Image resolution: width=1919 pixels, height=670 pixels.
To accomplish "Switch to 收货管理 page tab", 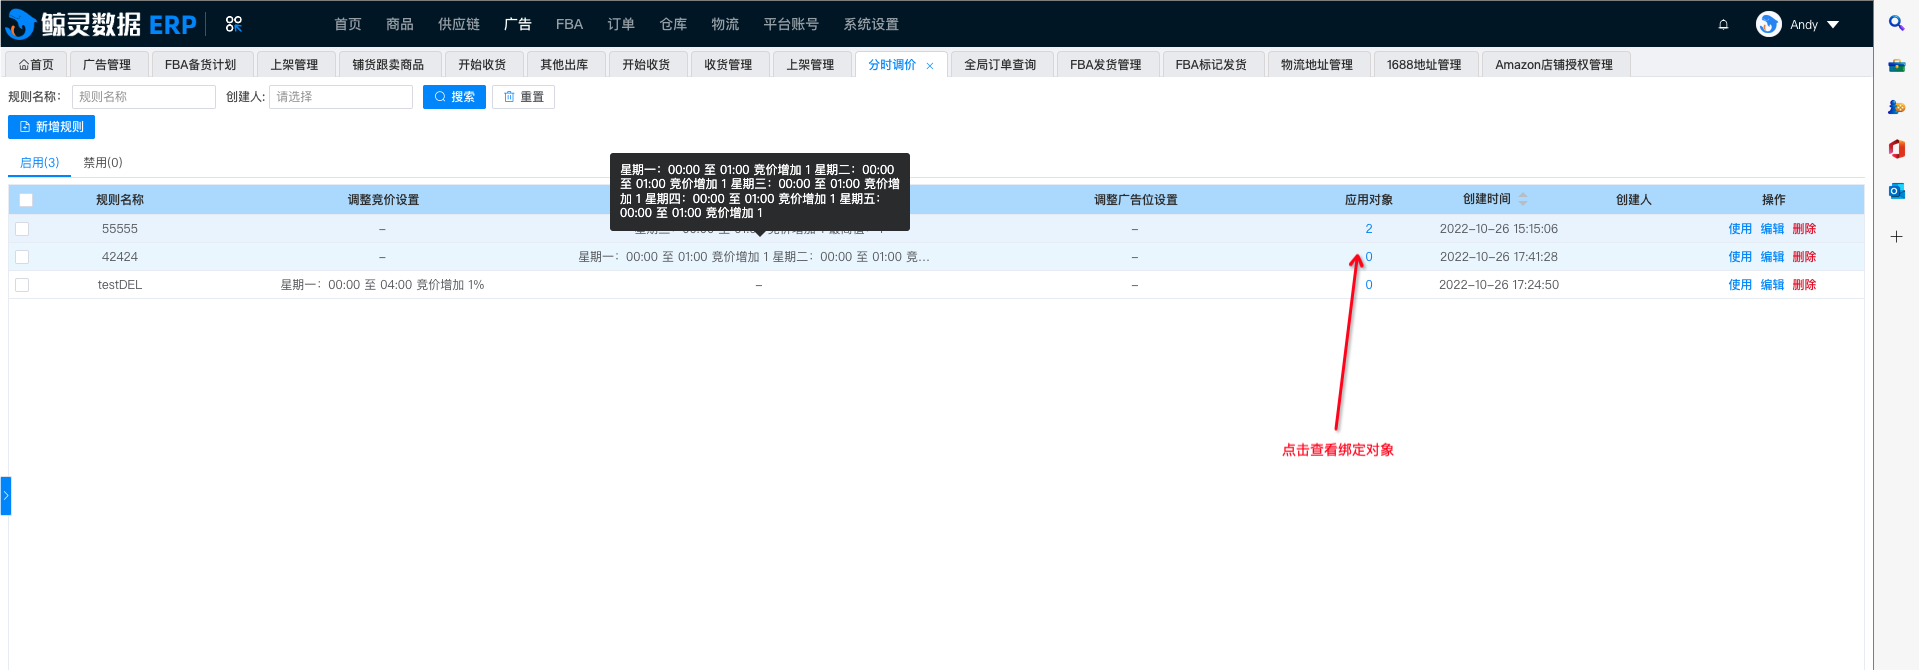I will click(x=728, y=65).
